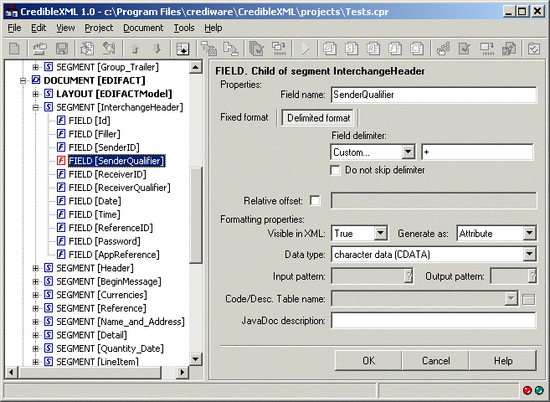Tick the Relative offset checkbox
550x402 pixels.
pyautogui.click(x=315, y=201)
